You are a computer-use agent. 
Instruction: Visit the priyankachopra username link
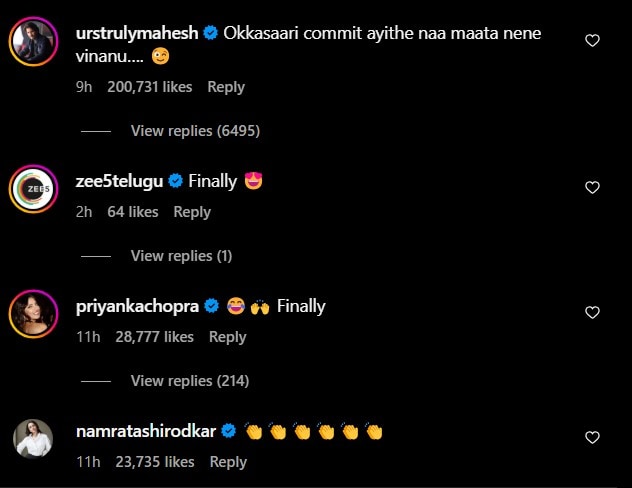[139, 306]
